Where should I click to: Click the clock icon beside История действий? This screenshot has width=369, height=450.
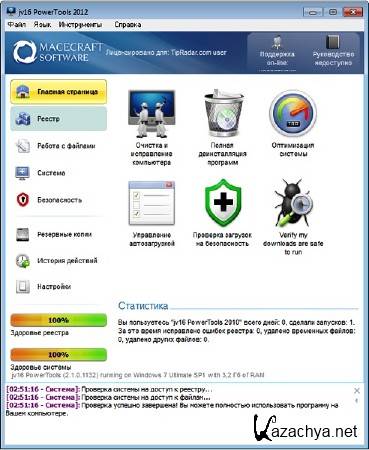tap(23, 261)
